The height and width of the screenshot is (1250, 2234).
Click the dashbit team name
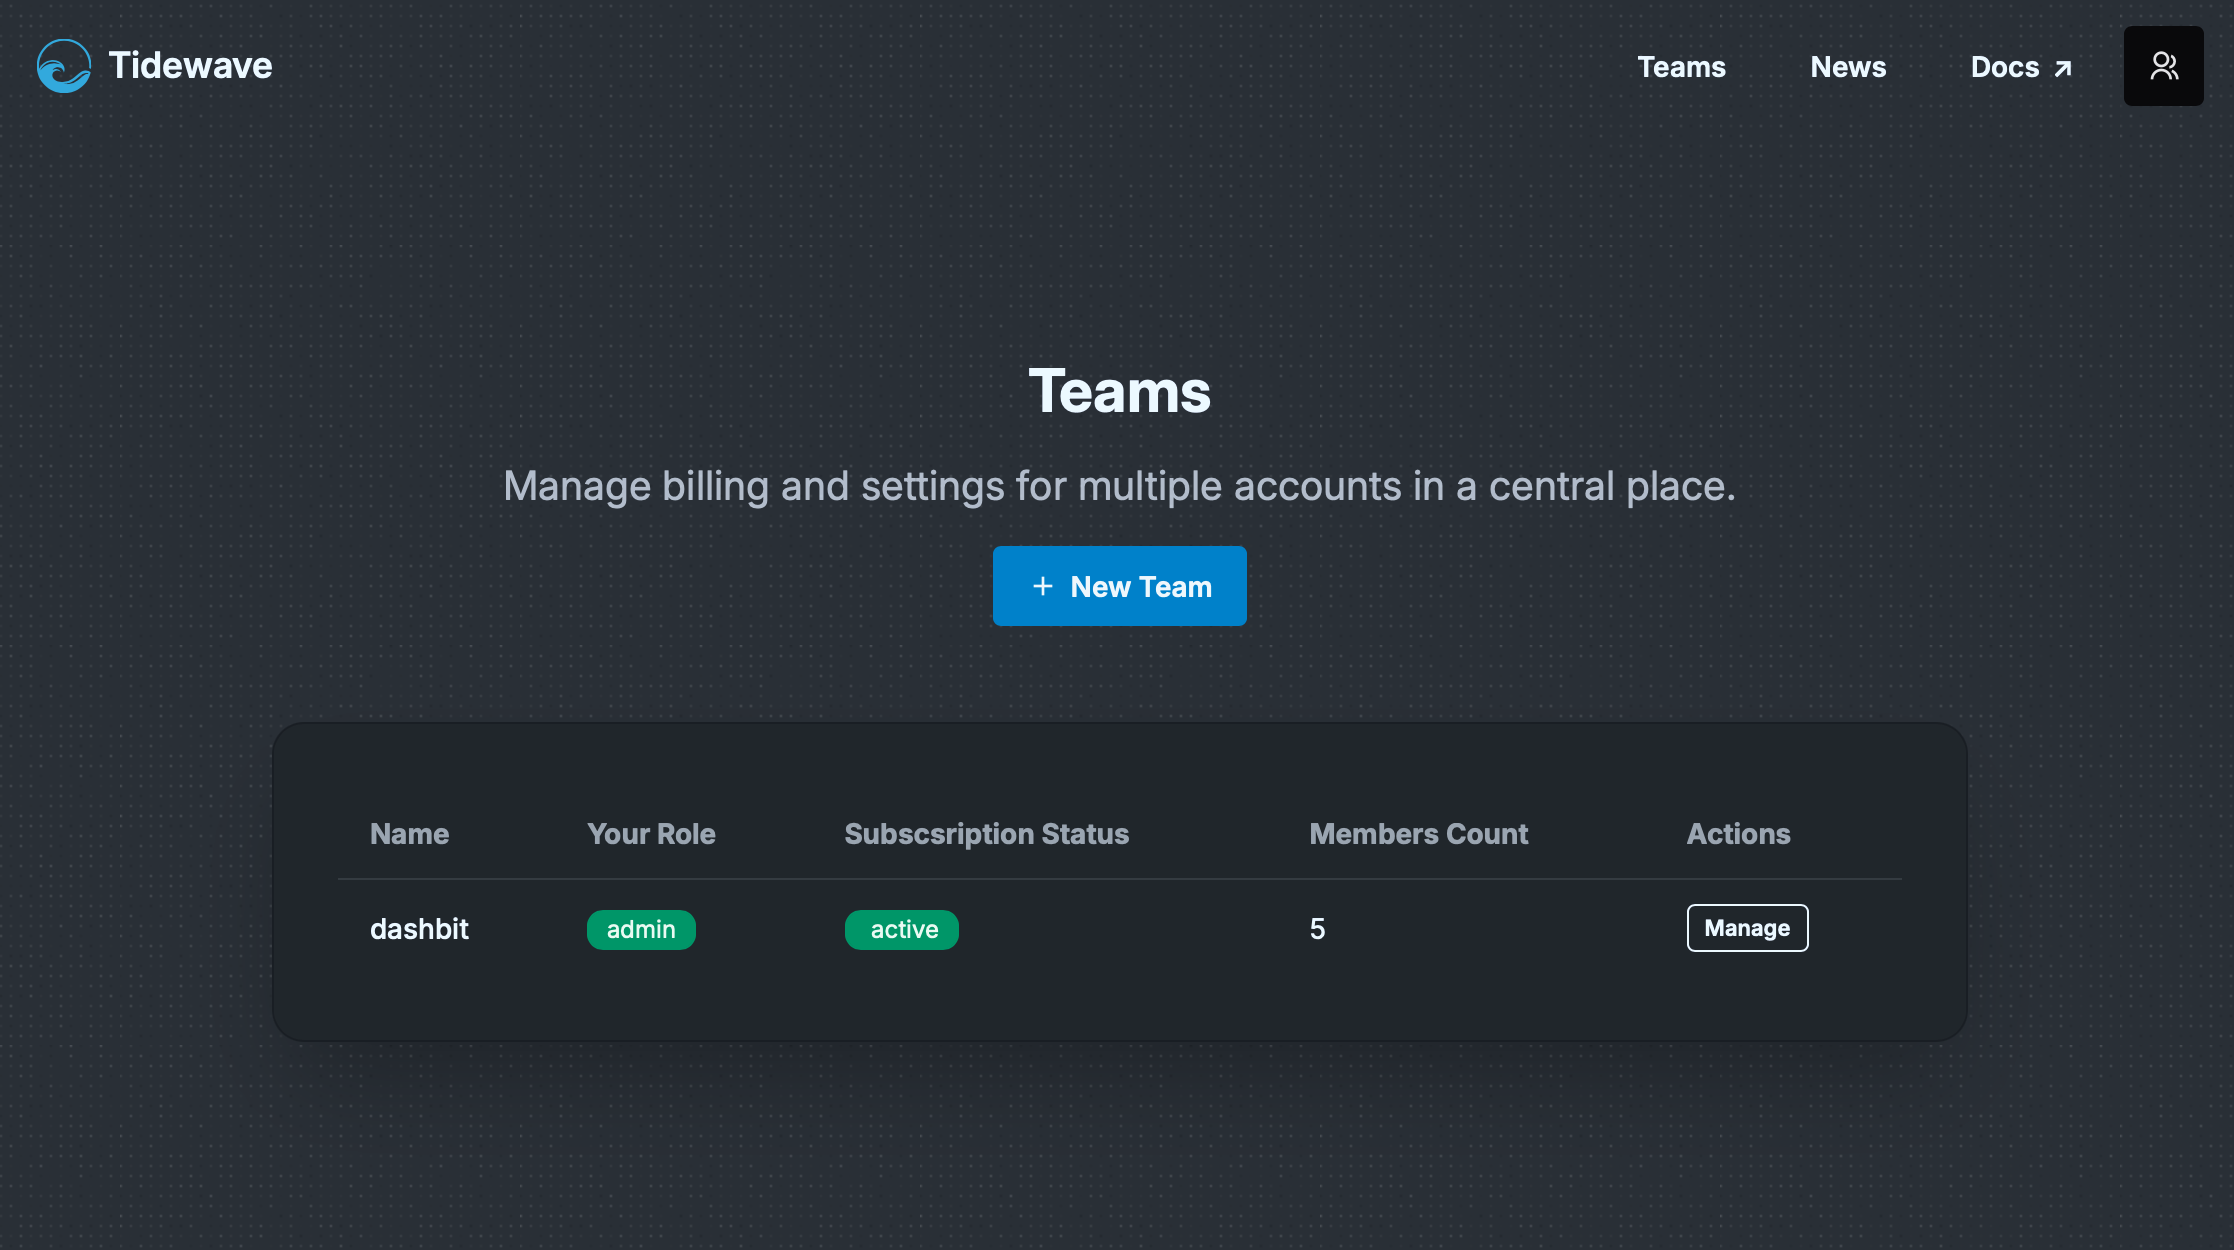419,929
